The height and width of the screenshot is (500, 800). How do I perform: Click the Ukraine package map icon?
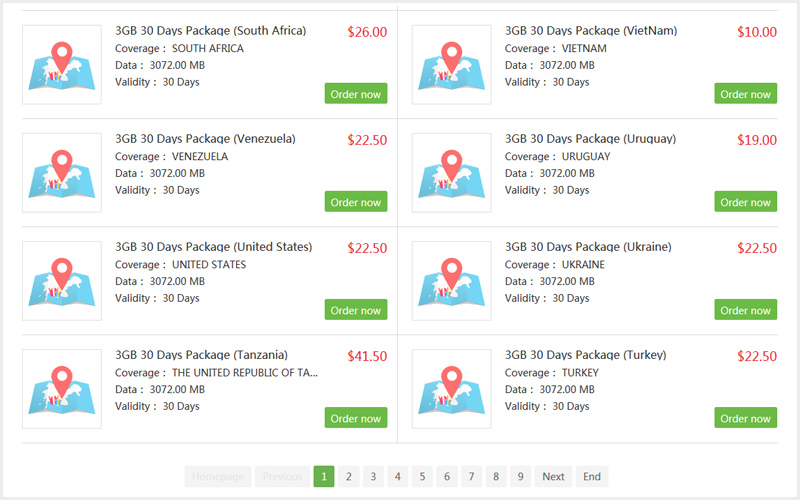(x=452, y=281)
